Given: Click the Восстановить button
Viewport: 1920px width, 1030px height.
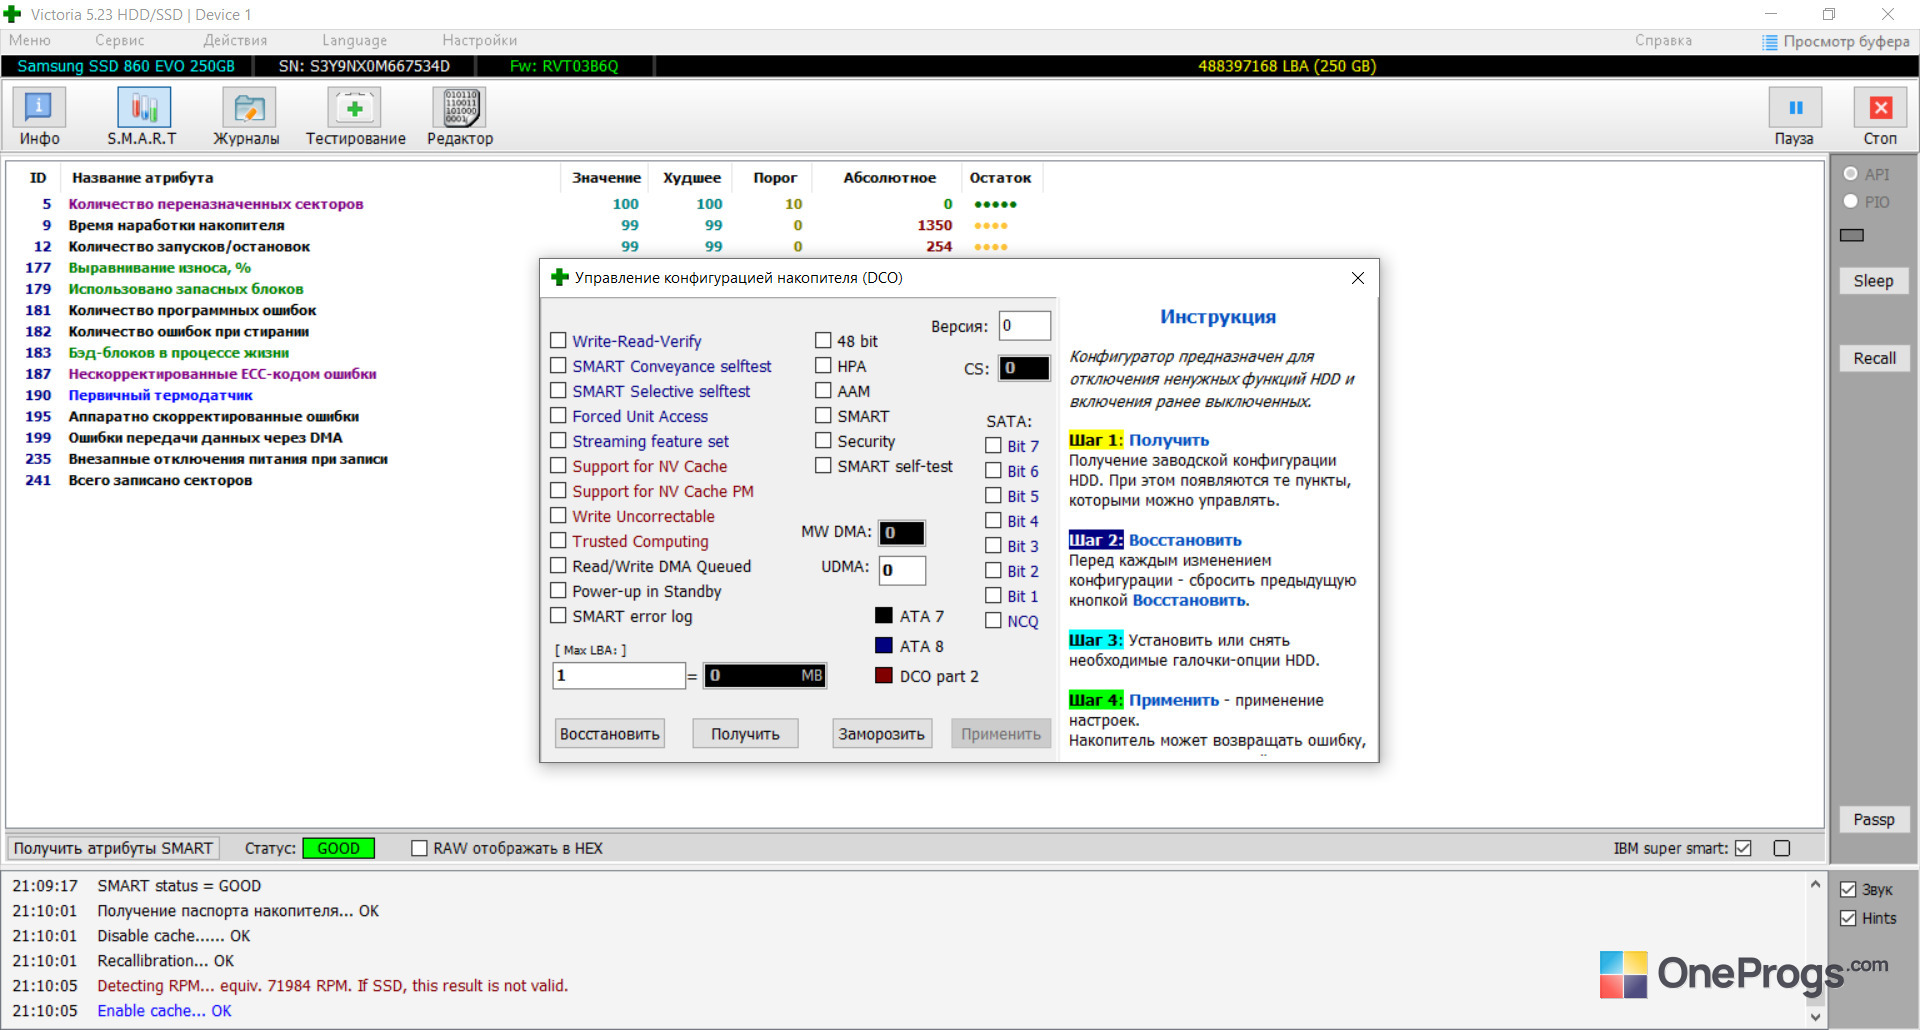Looking at the screenshot, I should pyautogui.click(x=610, y=734).
